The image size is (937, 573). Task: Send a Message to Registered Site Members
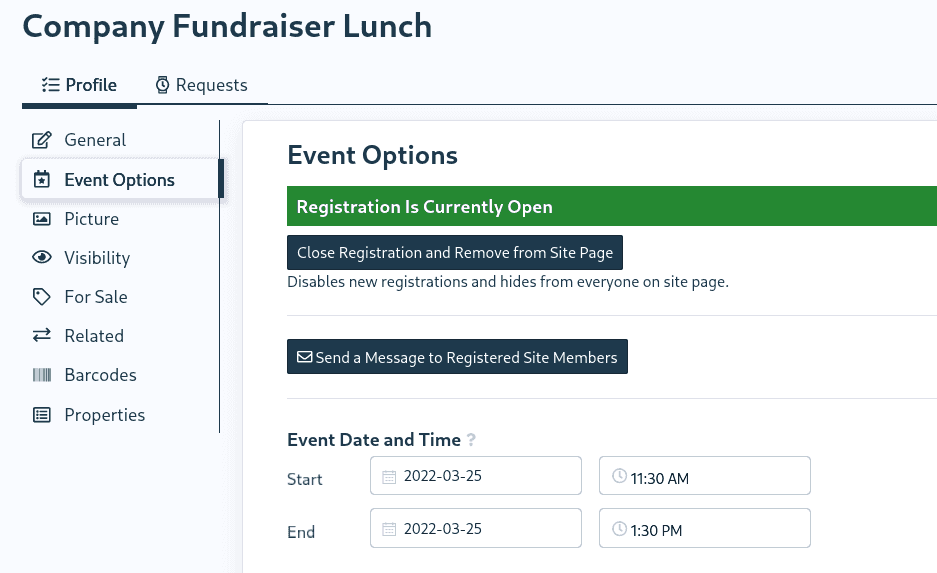tap(457, 357)
